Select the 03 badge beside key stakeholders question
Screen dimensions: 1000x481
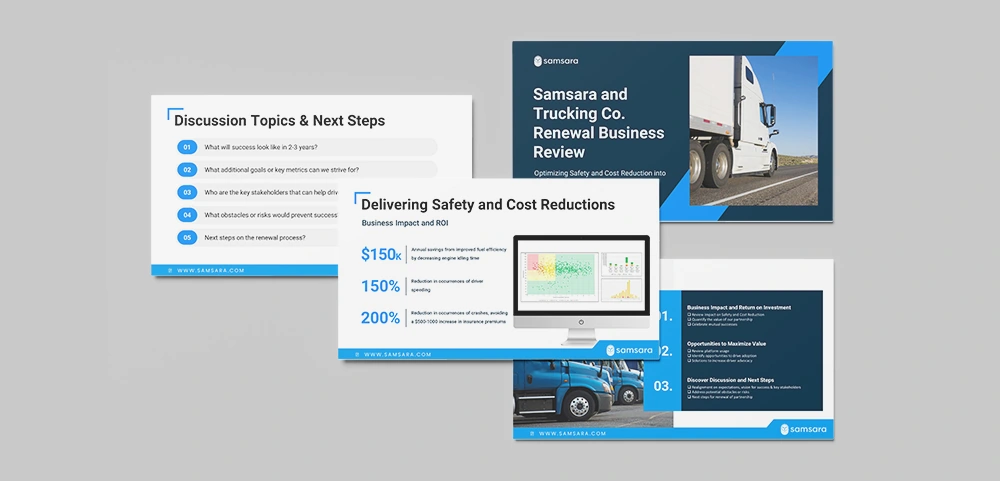point(186,192)
